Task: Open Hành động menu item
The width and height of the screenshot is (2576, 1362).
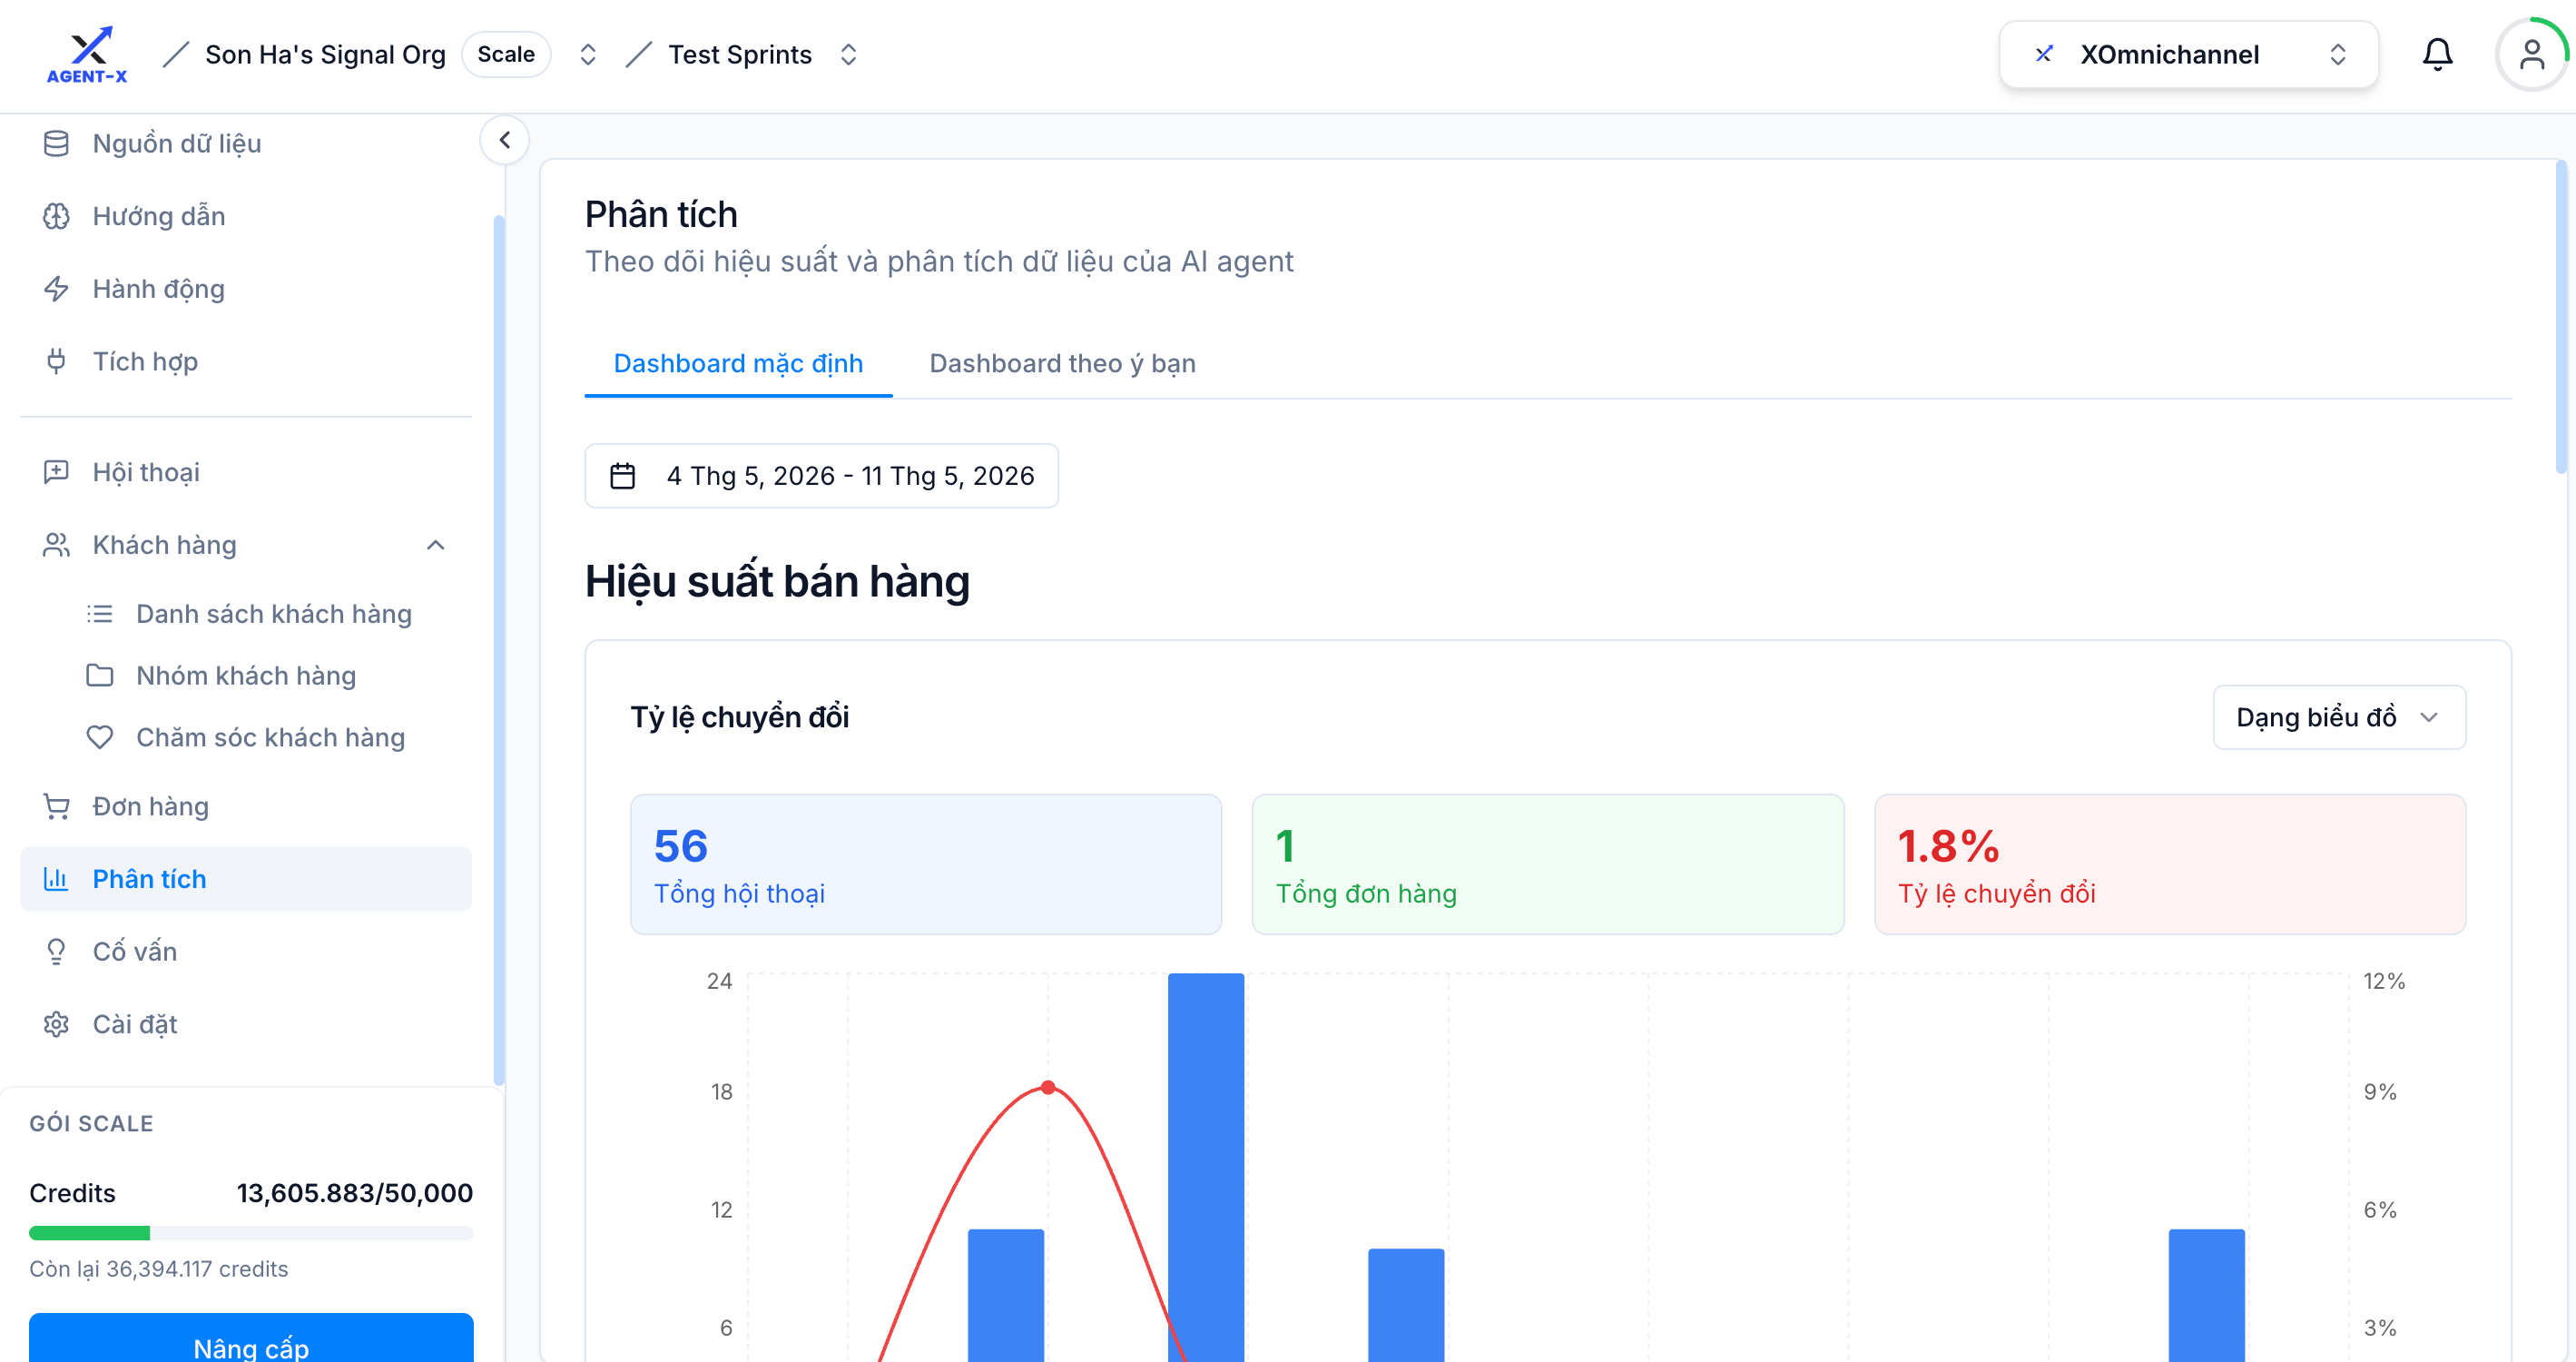Action: [x=246, y=289]
